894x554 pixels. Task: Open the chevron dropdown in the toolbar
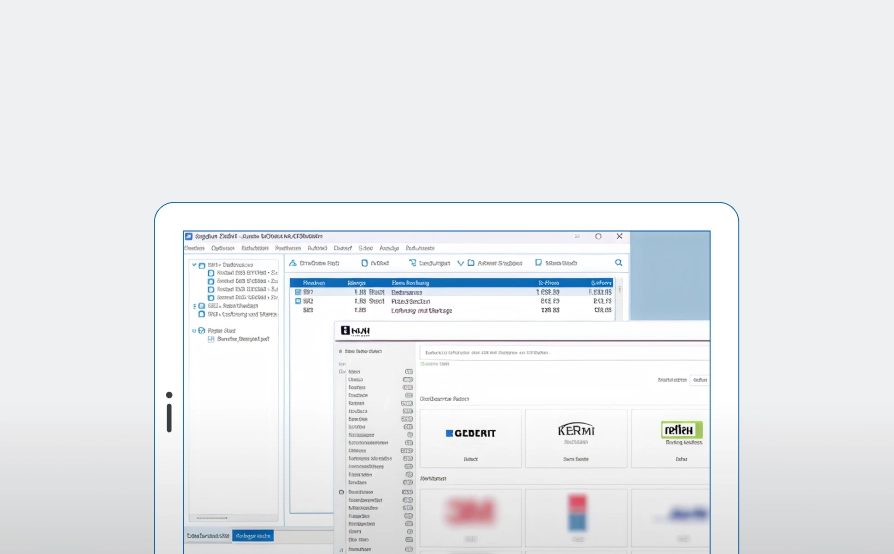pyautogui.click(x=460, y=263)
